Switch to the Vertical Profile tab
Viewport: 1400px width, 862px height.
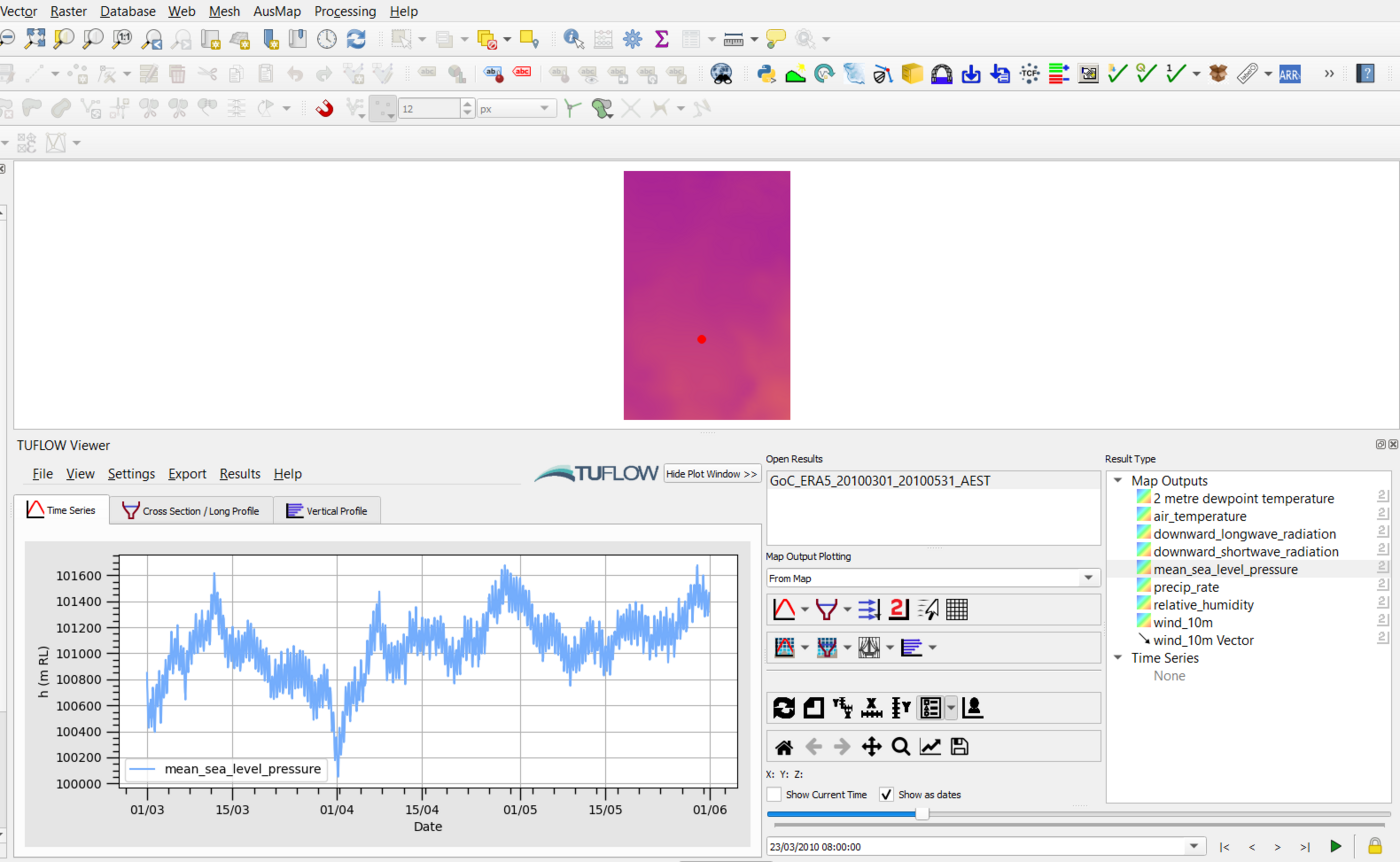326,511
